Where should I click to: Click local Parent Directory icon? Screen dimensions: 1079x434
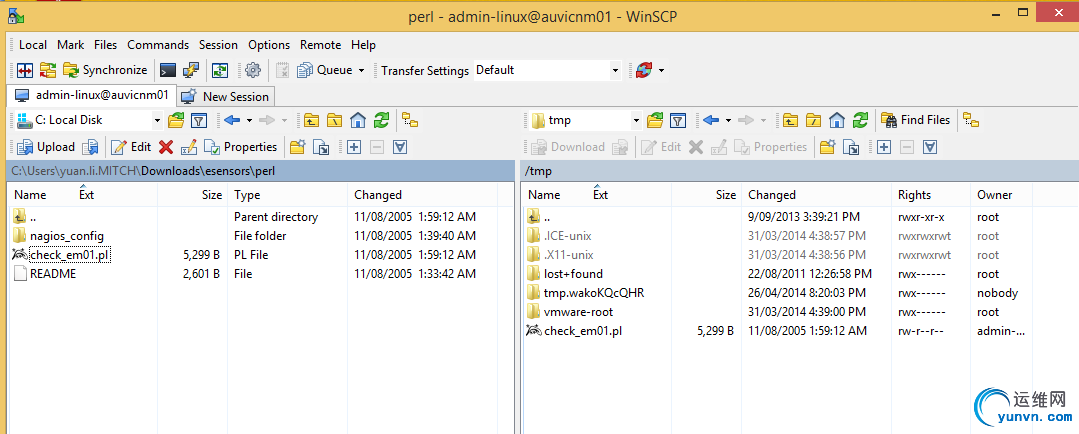[x=312, y=120]
